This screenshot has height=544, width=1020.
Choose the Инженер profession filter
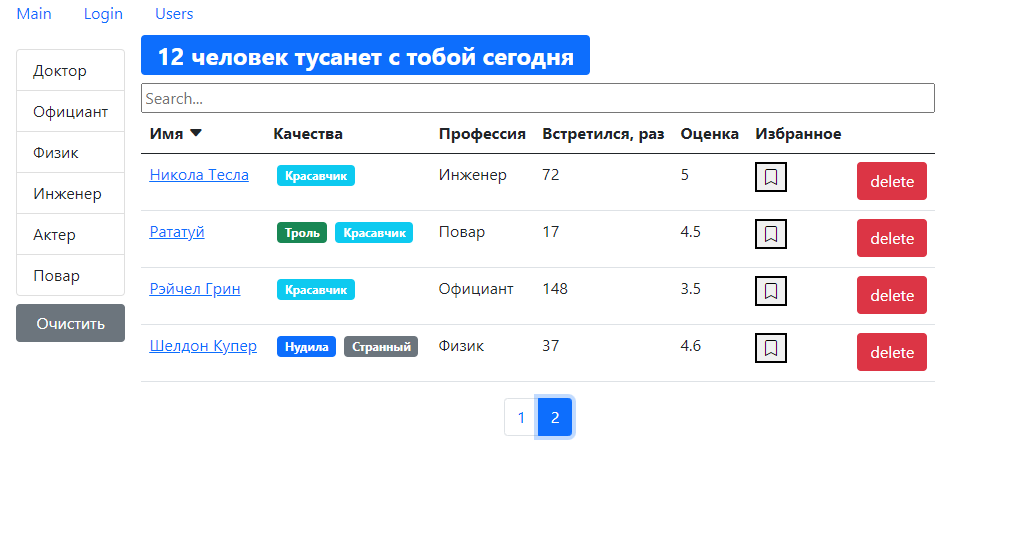[70, 193]
